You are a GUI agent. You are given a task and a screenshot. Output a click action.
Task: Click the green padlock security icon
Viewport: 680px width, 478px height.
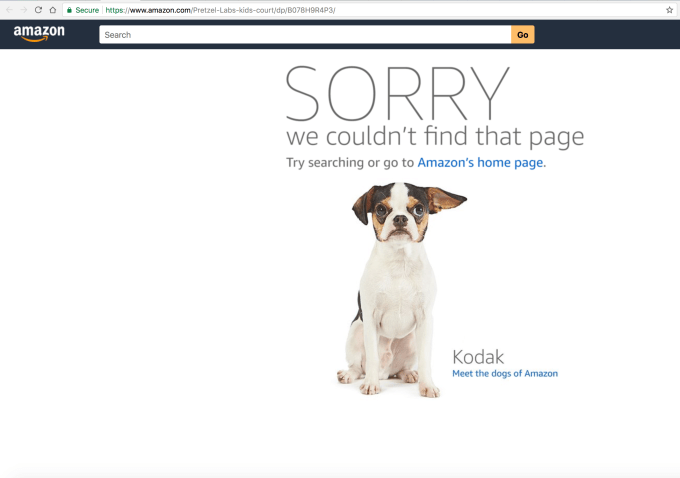[69, 10]
